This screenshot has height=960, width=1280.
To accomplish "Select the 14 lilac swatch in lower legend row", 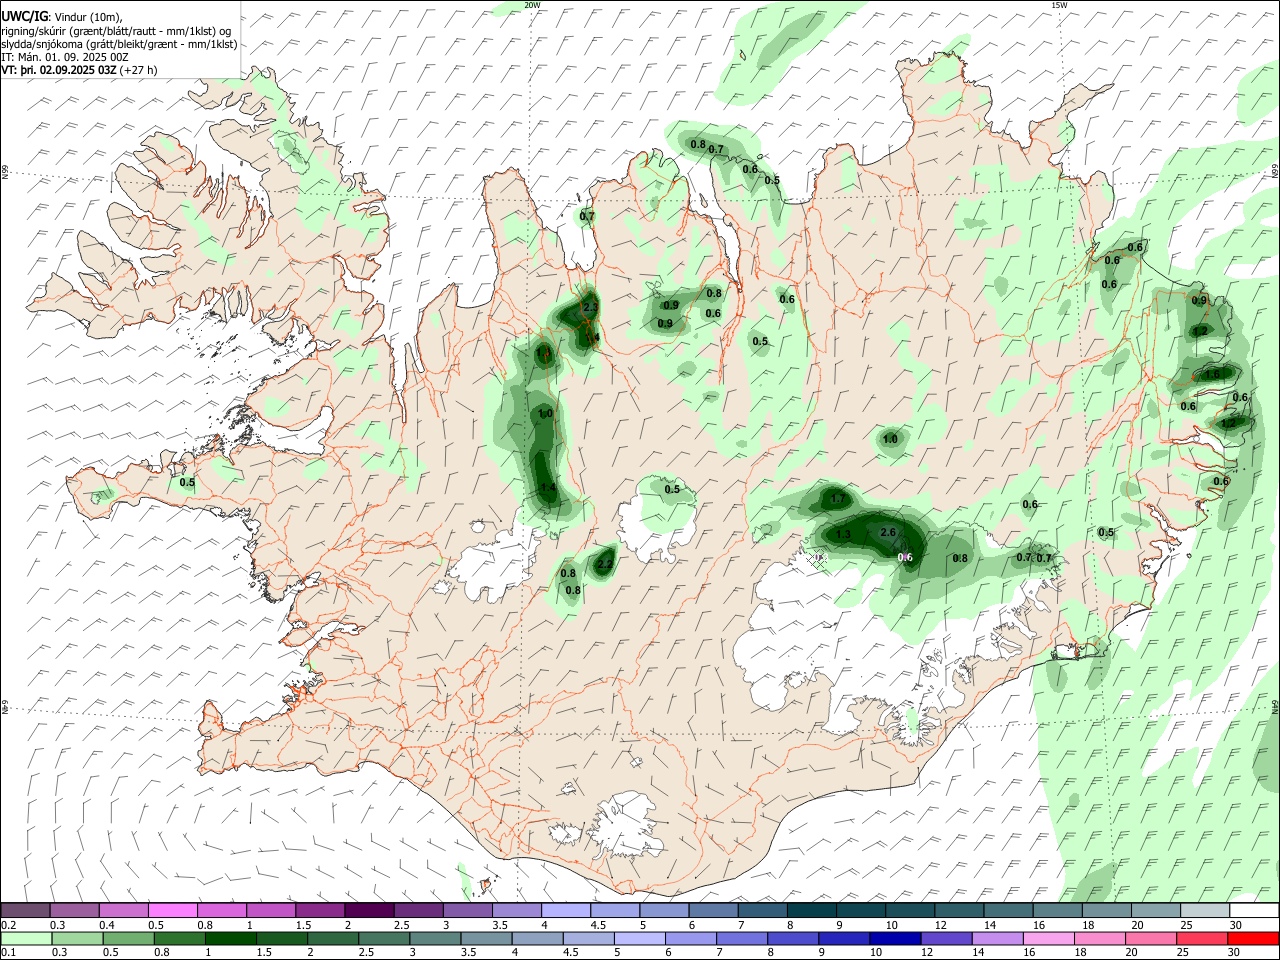I will click(997, 938).
